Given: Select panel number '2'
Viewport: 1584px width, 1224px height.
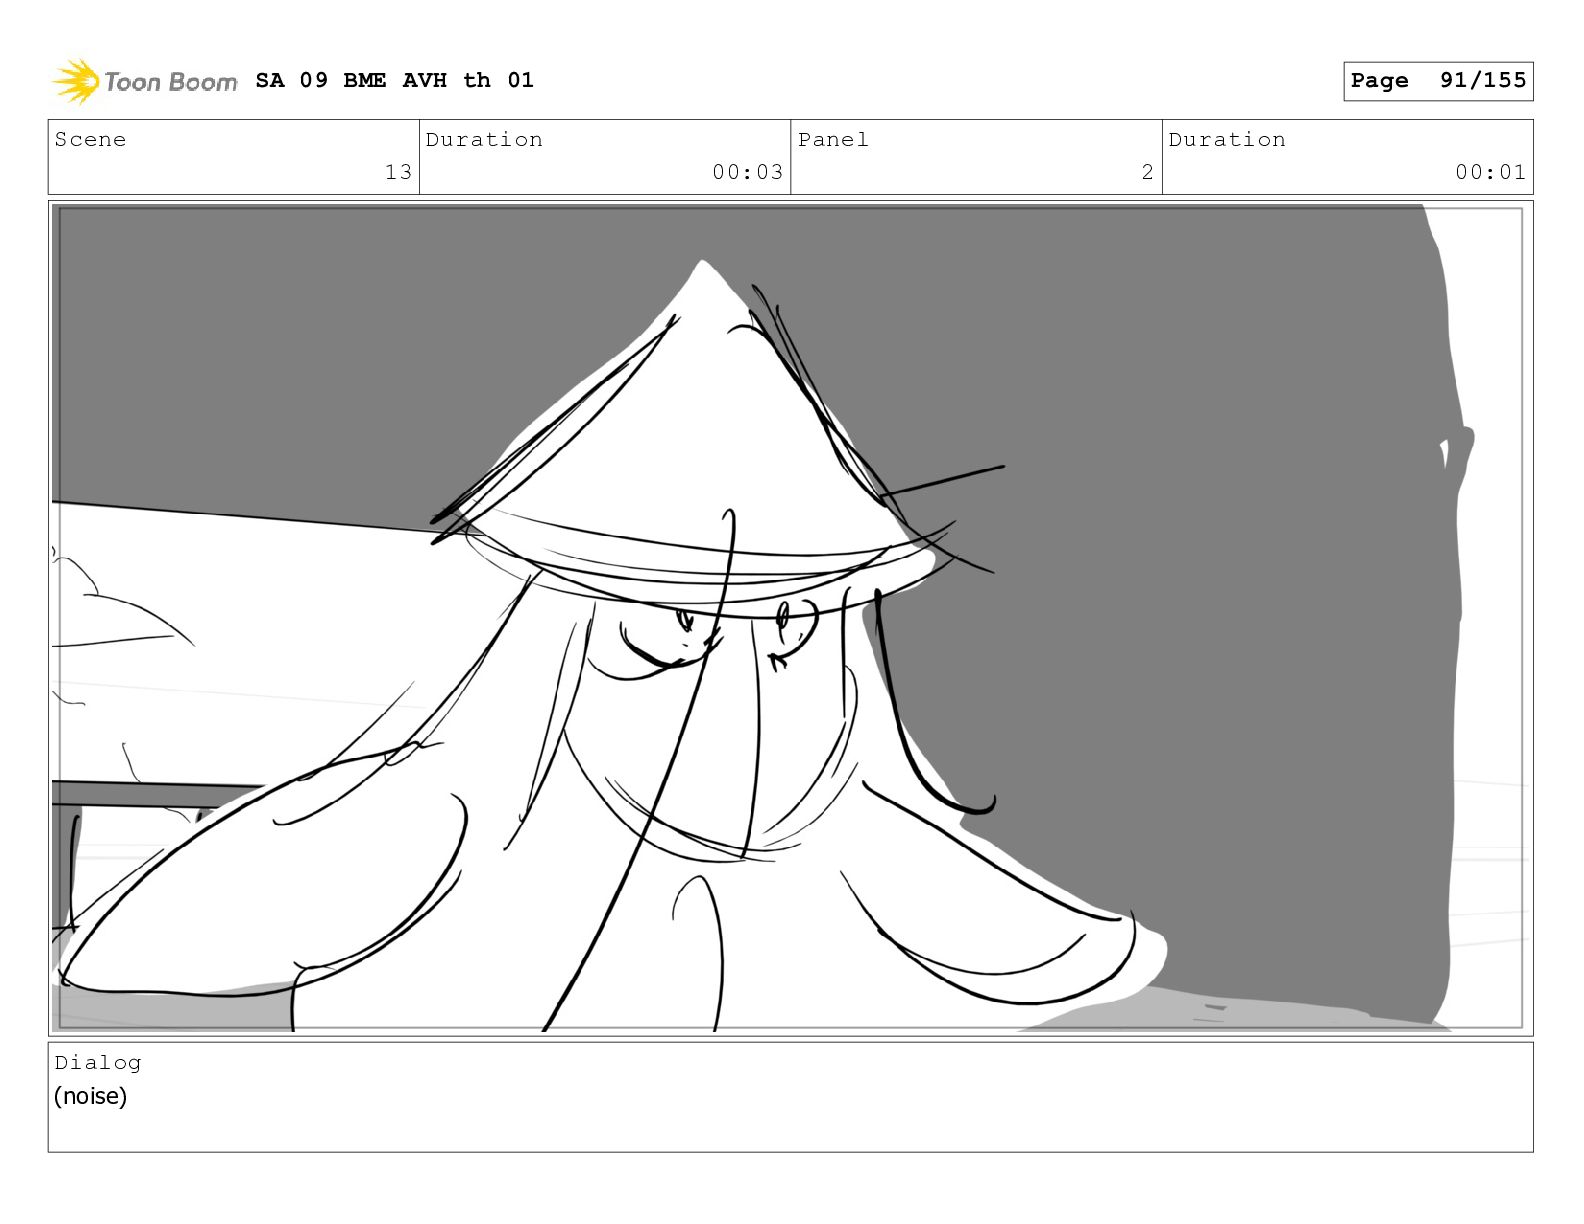Looking at the screenshot, I should tap(1147, 172).
